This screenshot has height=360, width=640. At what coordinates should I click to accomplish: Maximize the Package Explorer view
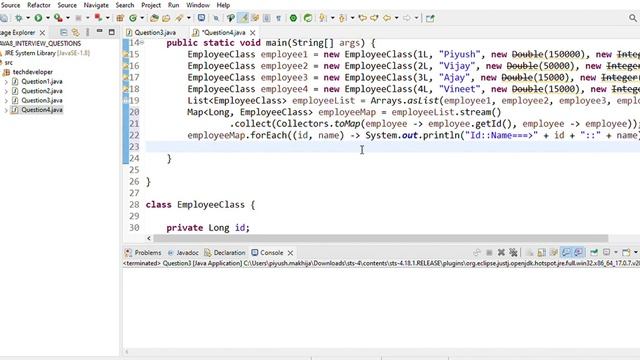tap(111, 32)
